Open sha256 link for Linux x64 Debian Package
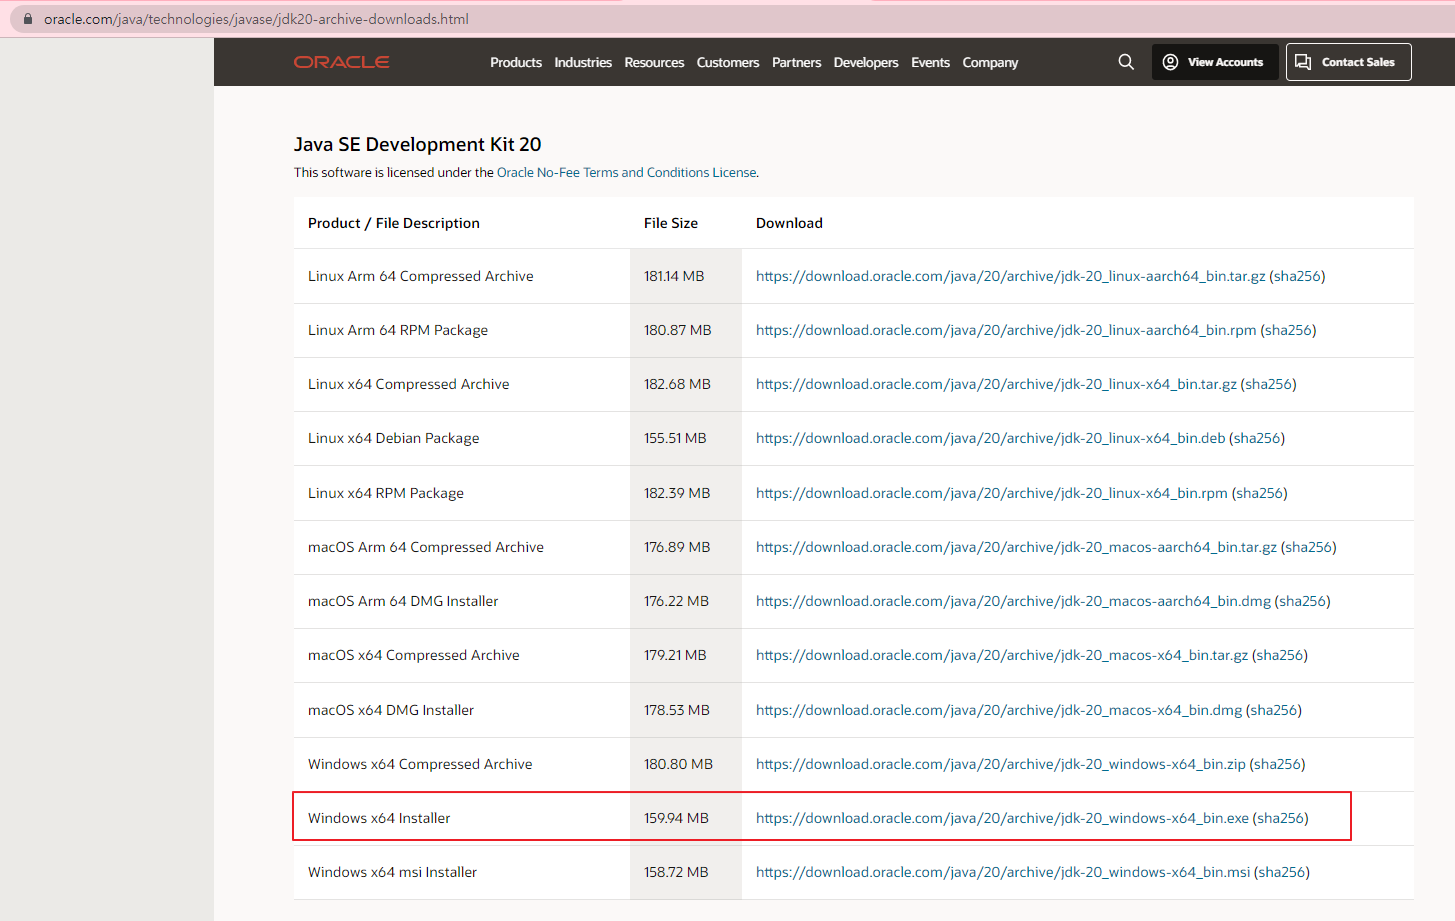 click(1257, 438)
